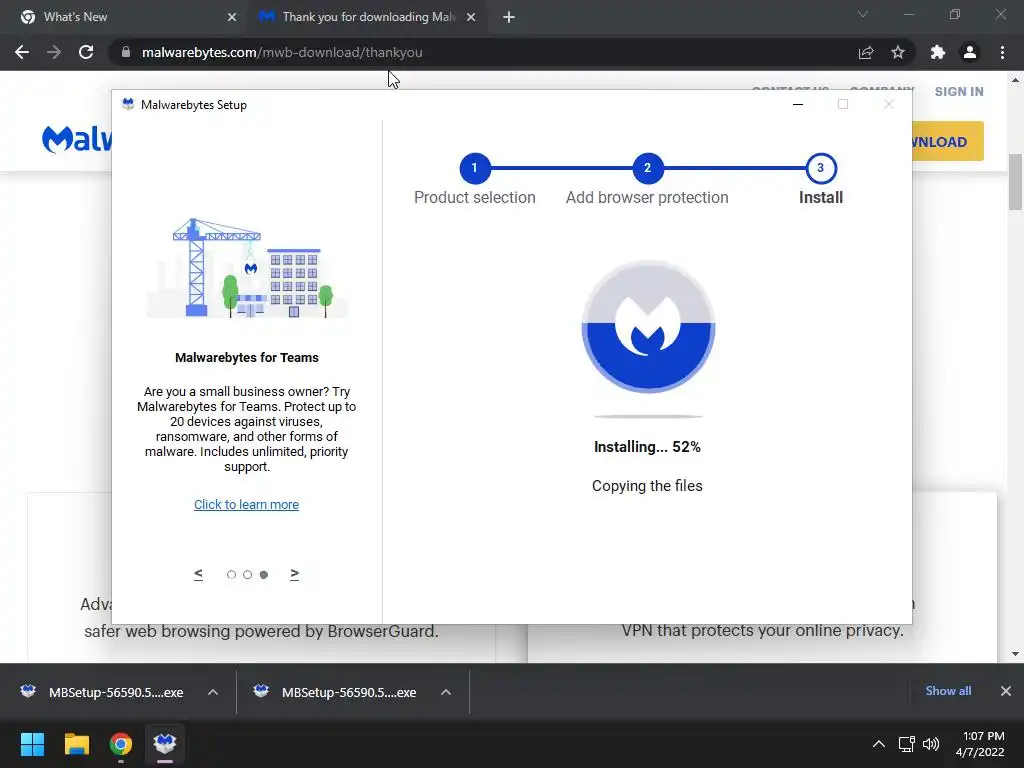Open File Explorer from taskbar

pyautogui.click(x=76, y=744)
